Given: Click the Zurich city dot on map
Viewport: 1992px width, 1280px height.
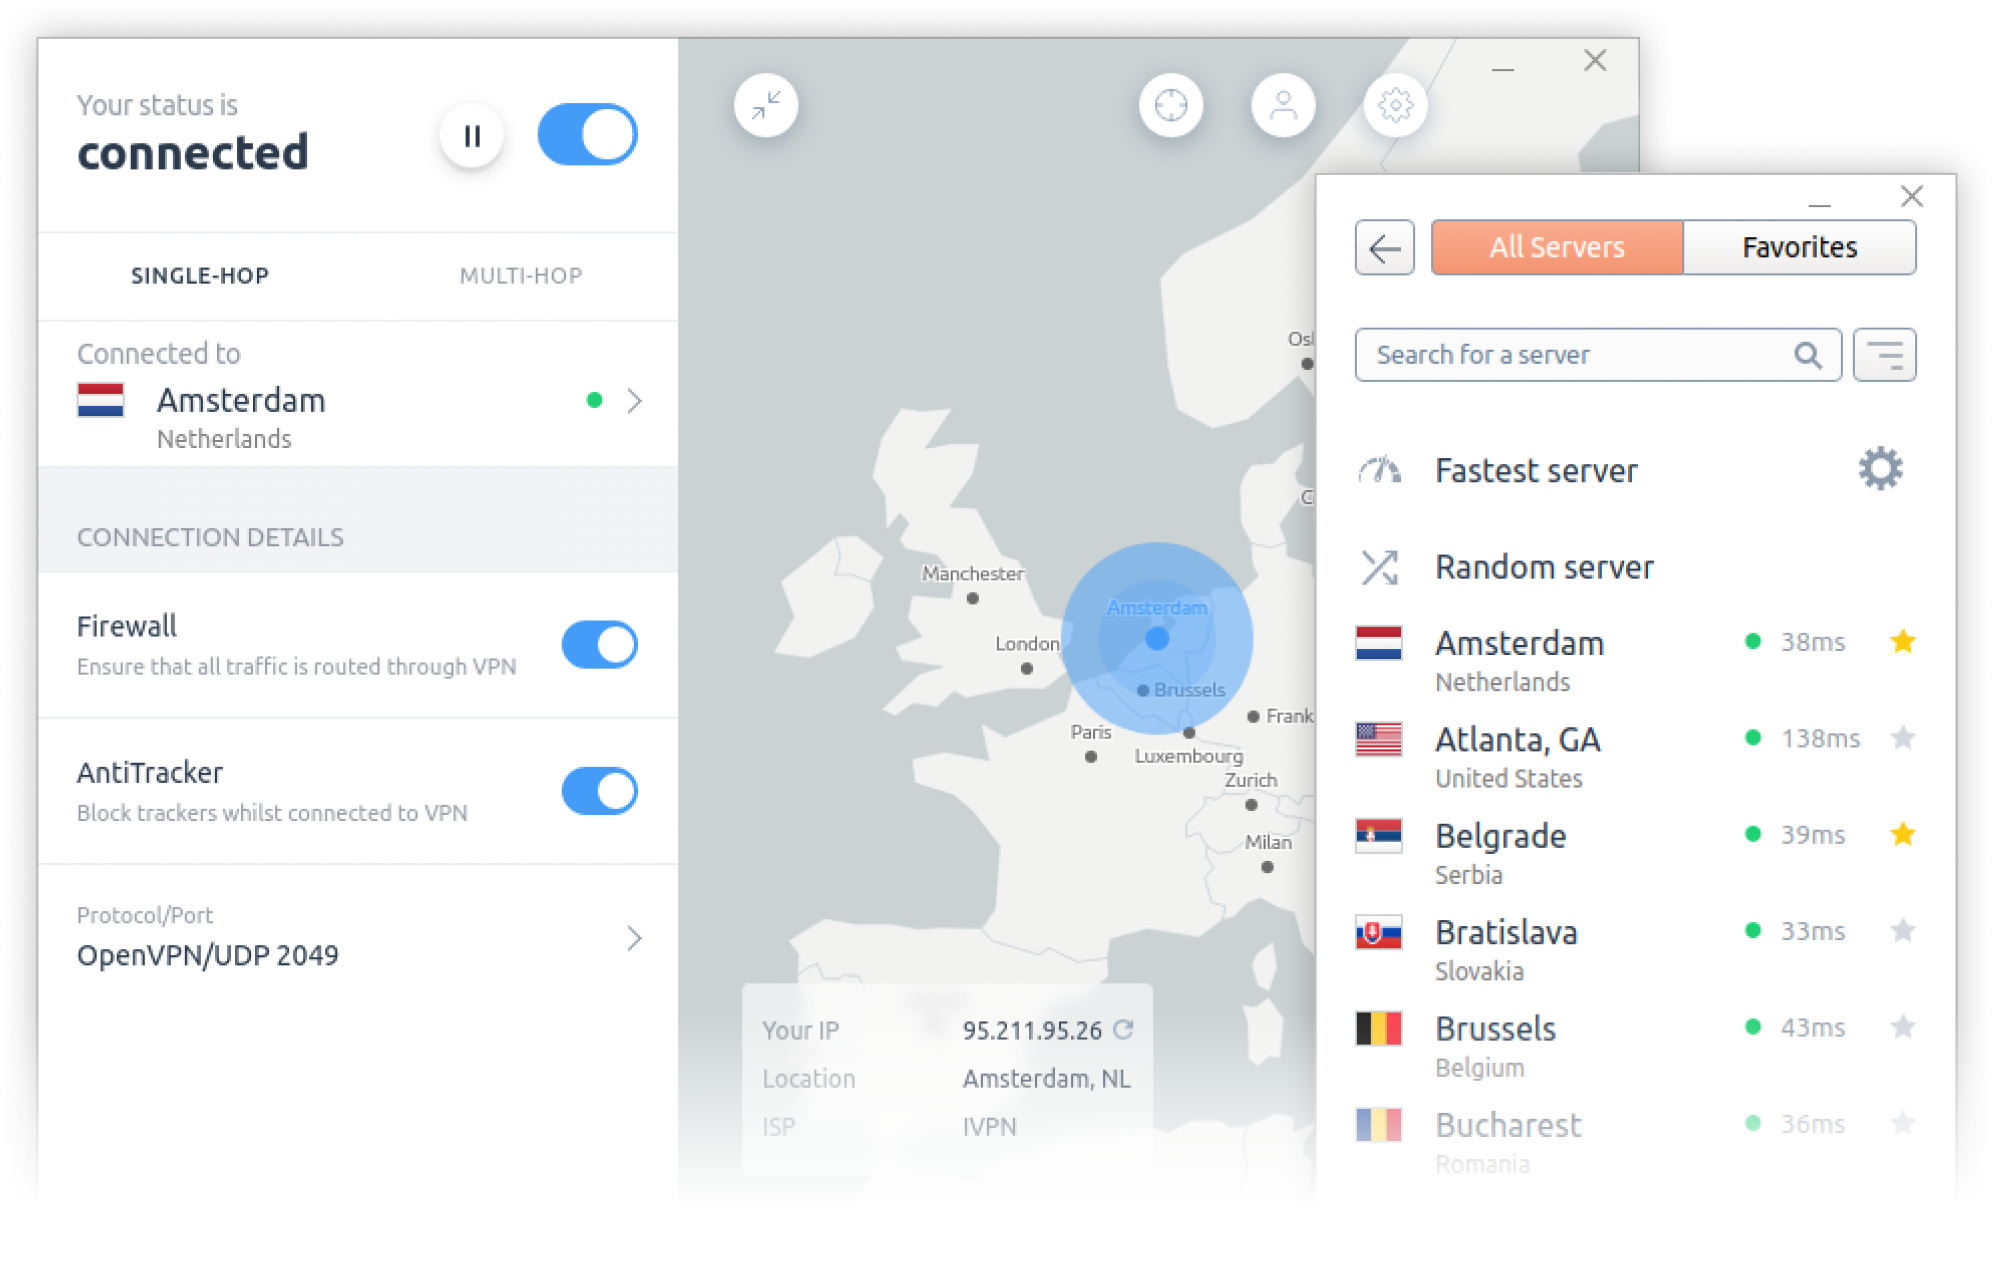Looking at the screenshot, I should [x=1251, y=805].
